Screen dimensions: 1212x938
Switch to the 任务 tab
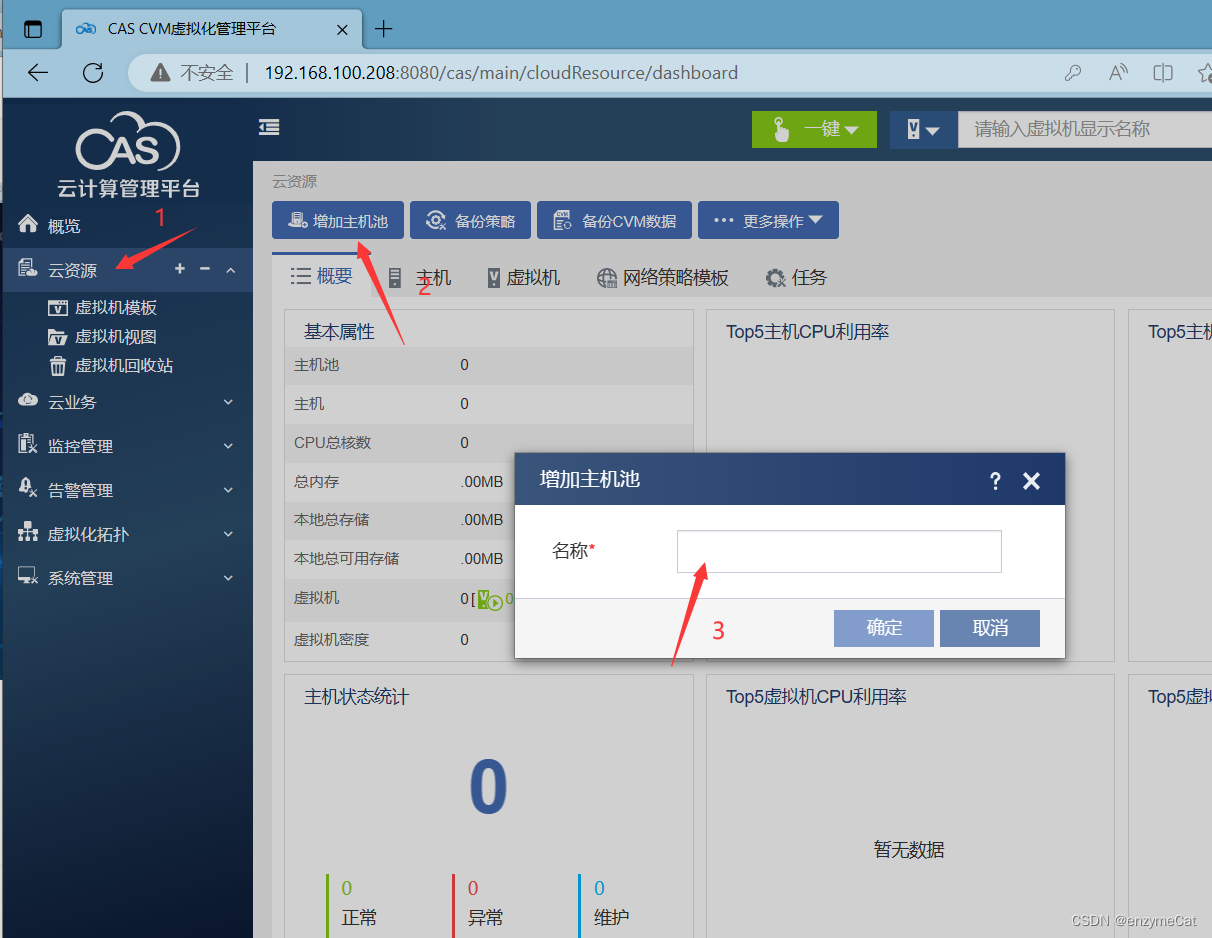point(796,277)
